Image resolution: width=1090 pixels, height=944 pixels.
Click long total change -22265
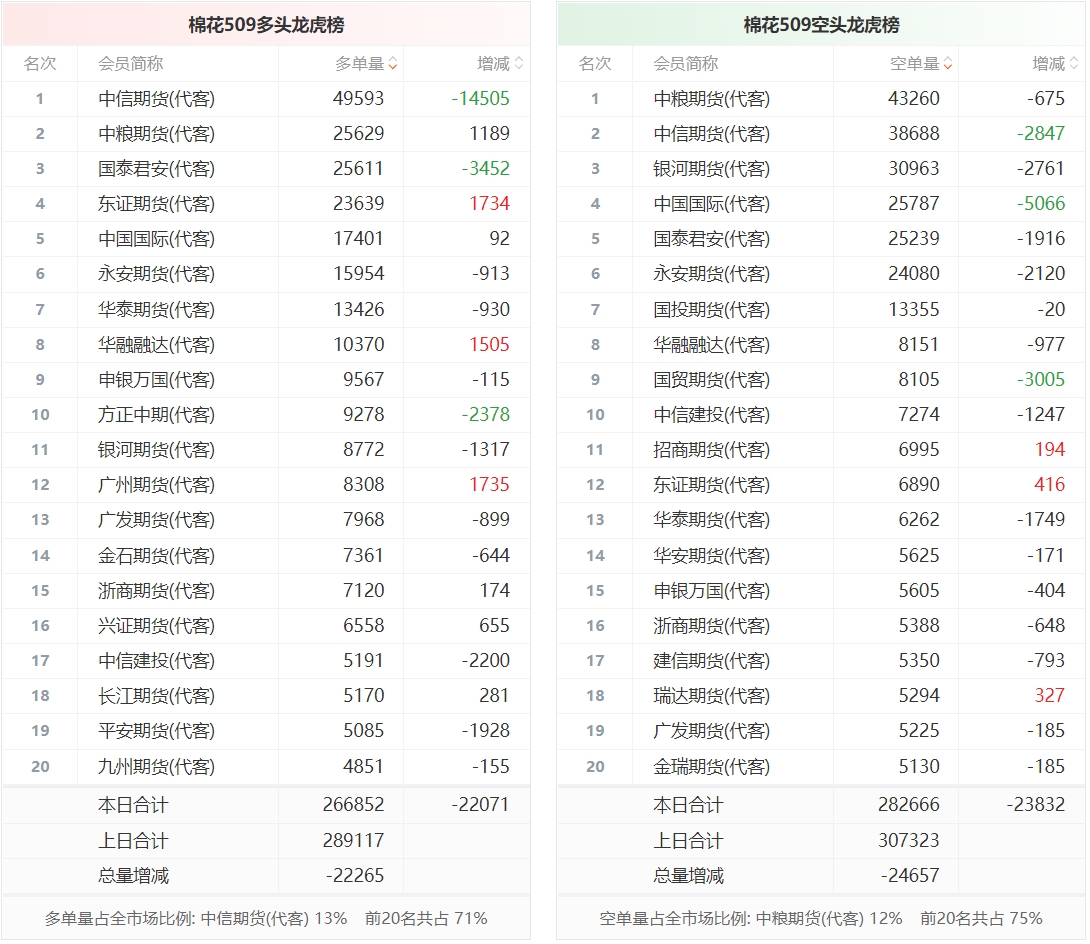[x=355, y=875]
